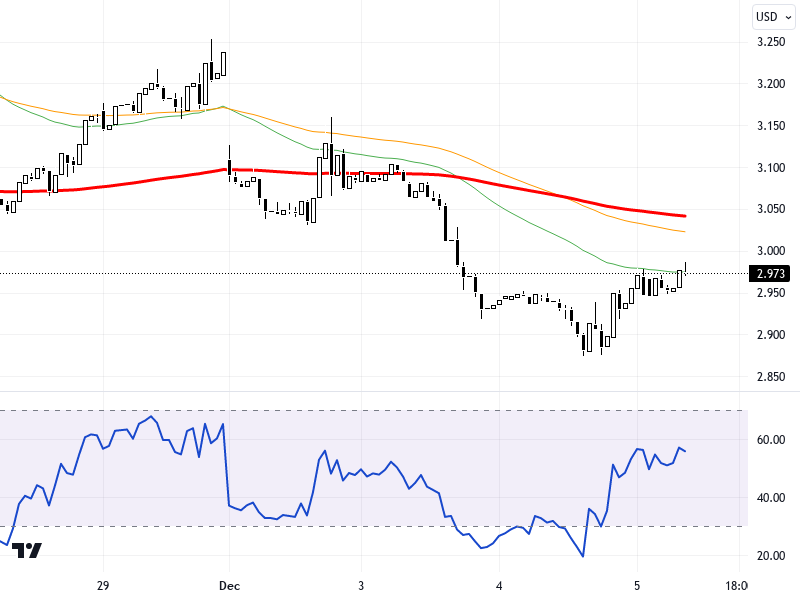Image resolution: width=800 pixels, height=600 pixels.
Task: Click the date label 5 on time axis
Action: pos(637,585)
